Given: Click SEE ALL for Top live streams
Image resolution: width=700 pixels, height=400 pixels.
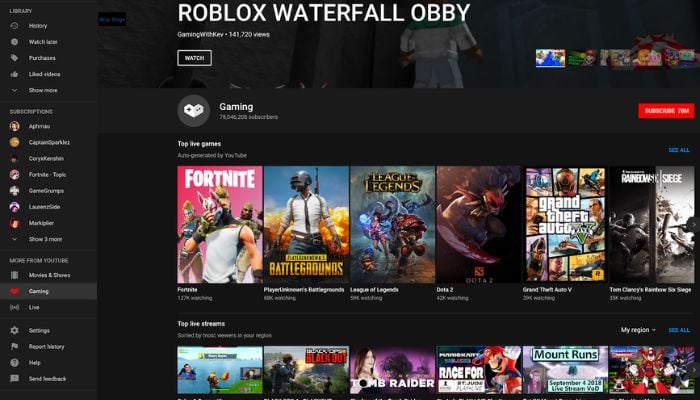Looking at the screenshot, I should click(679, 330).
